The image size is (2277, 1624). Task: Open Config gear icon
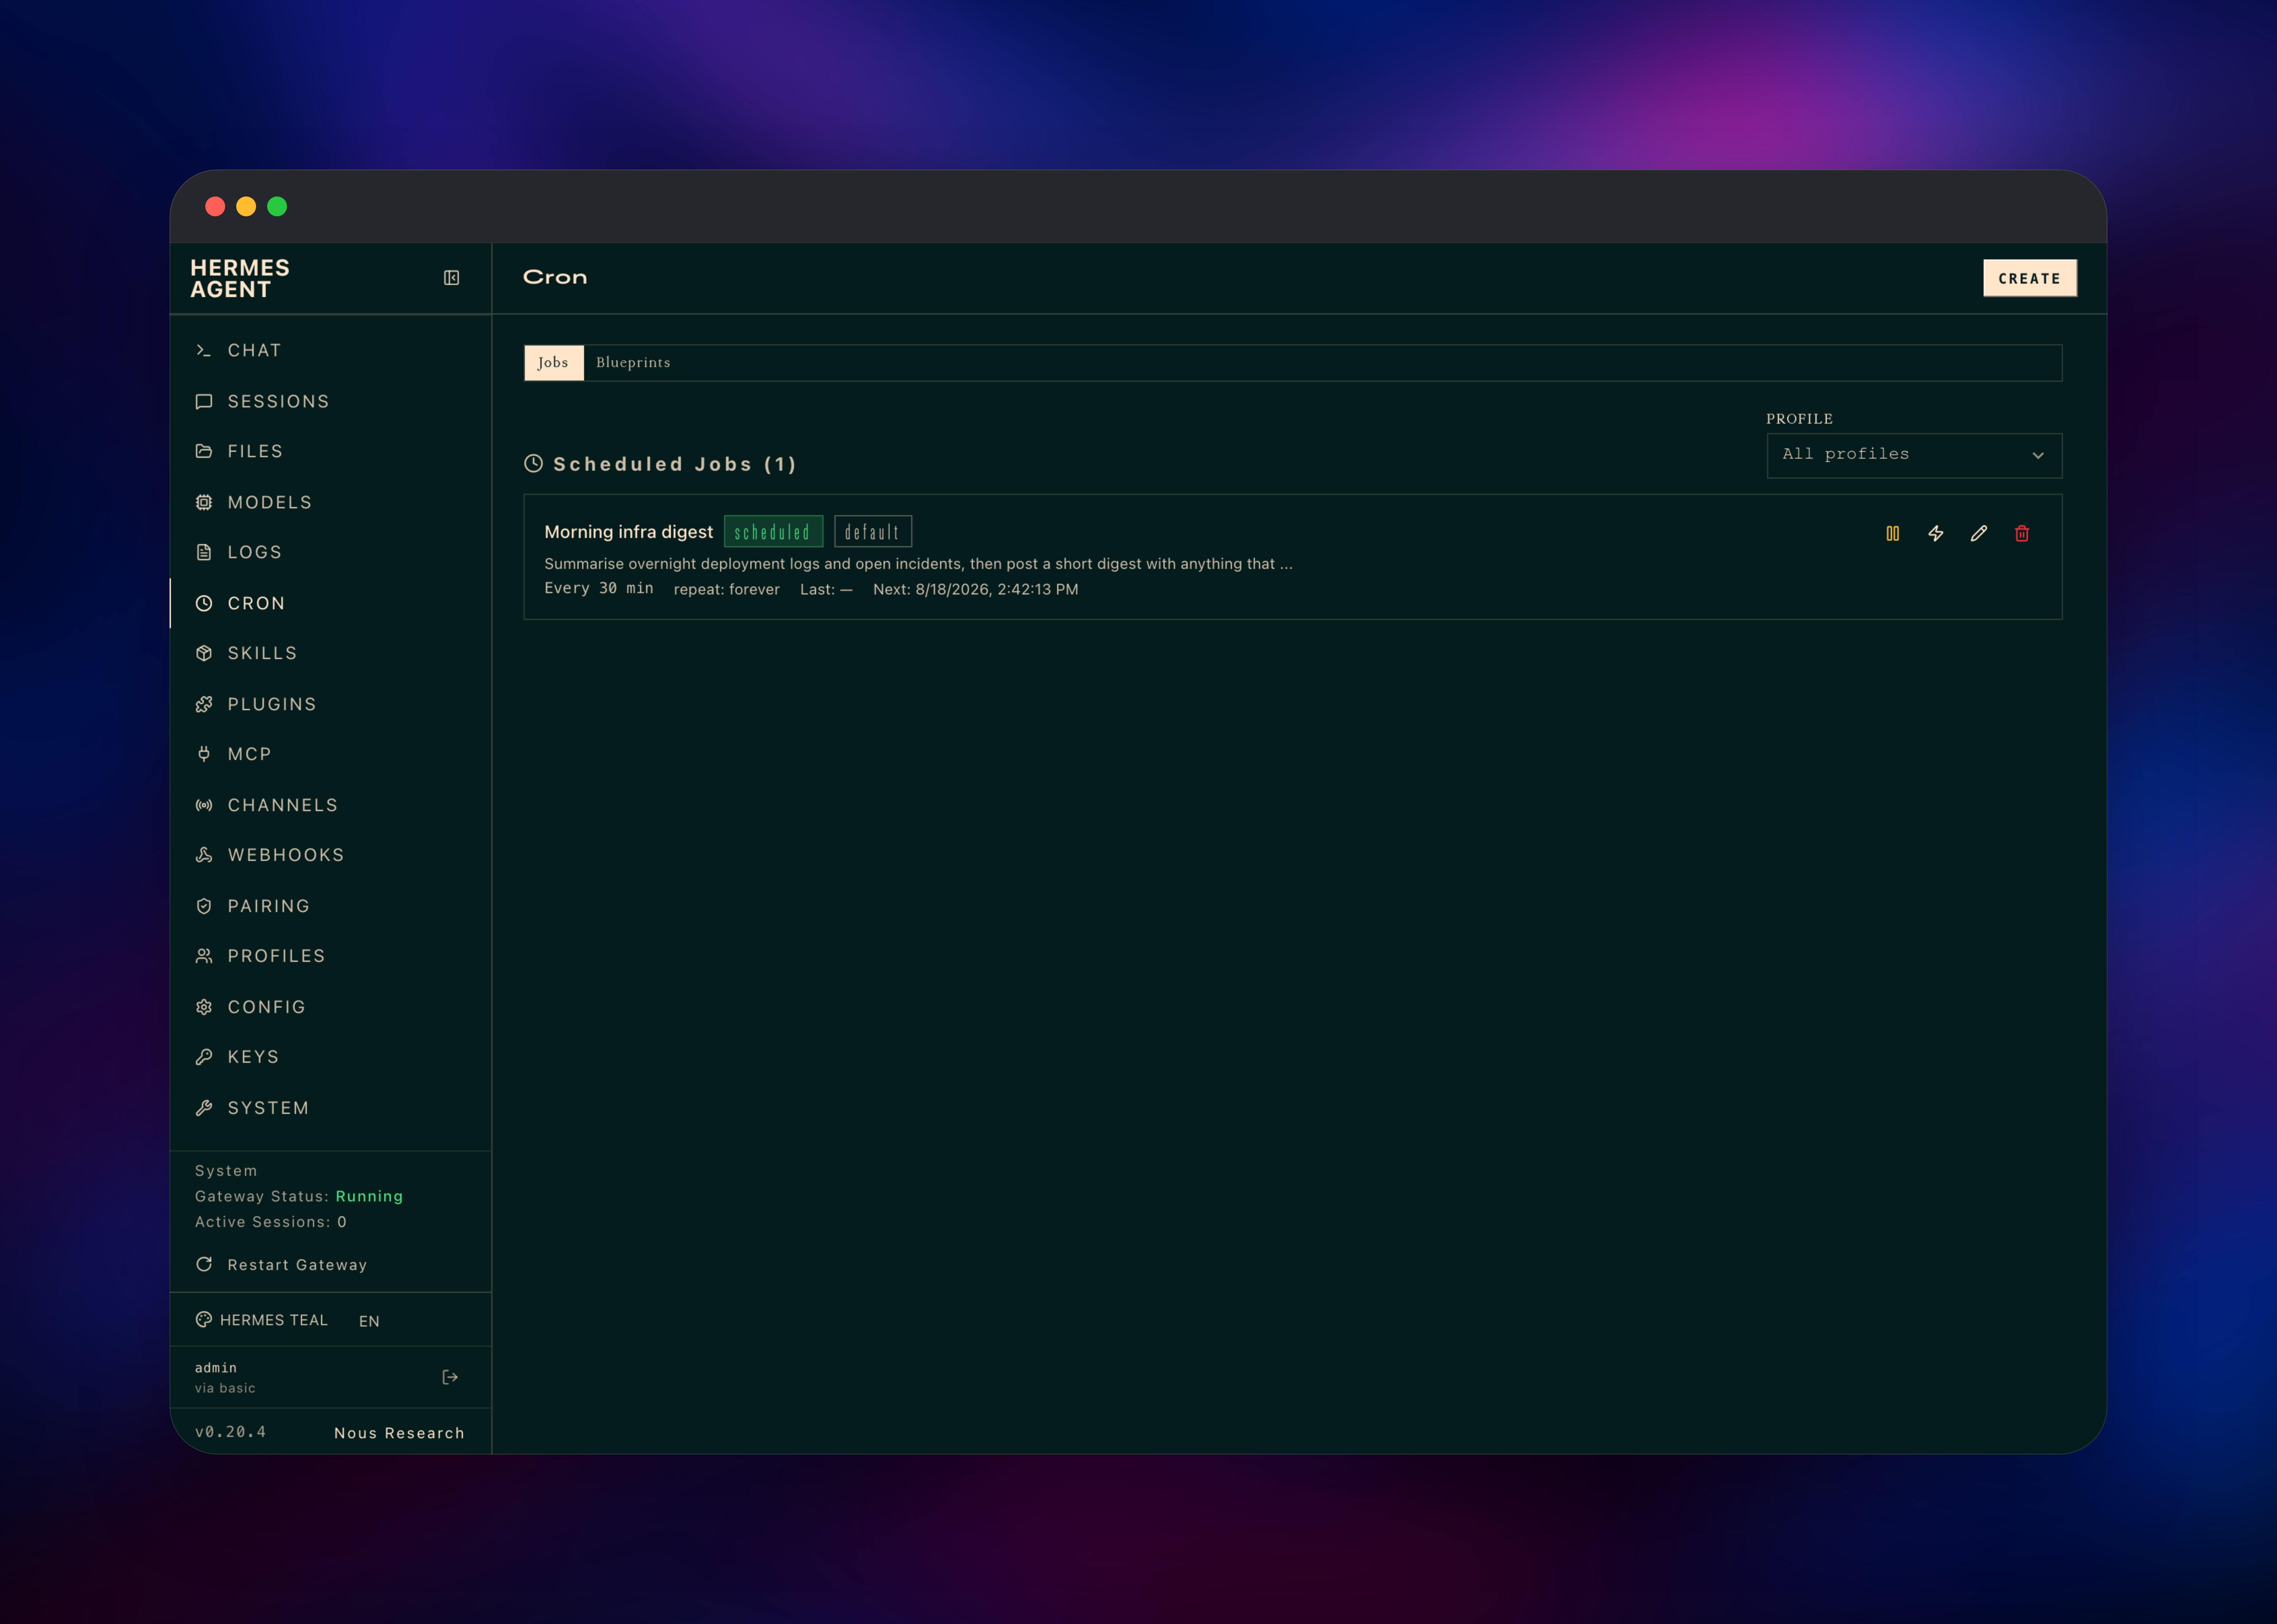[x=204, y=1007]
